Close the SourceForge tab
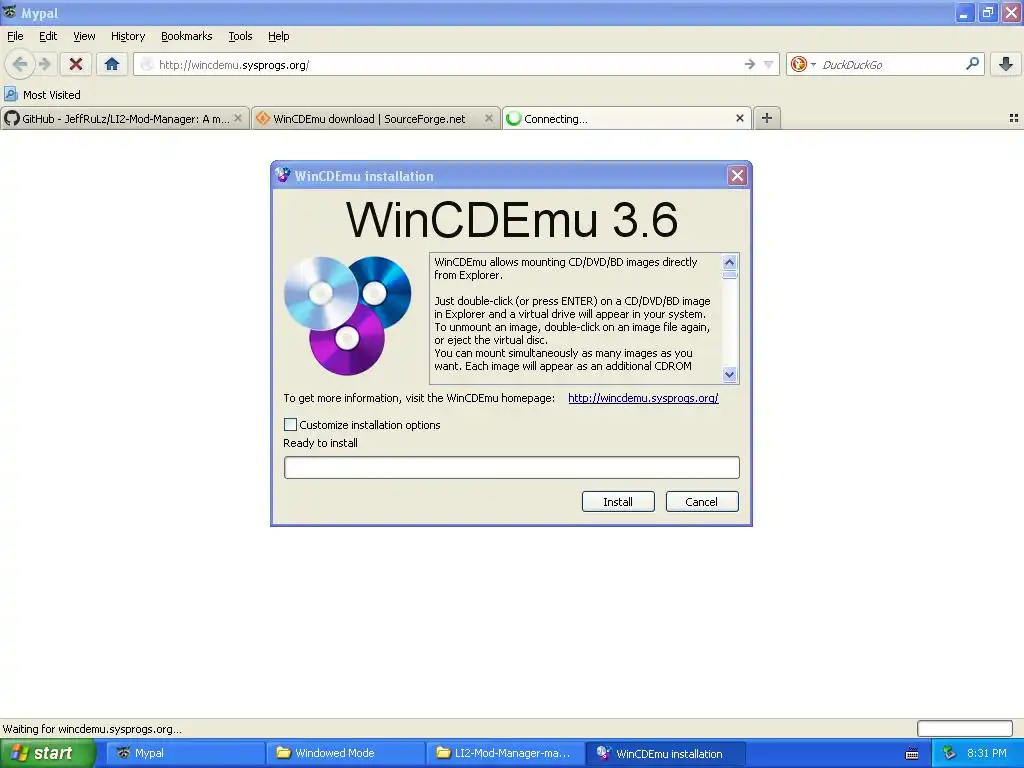 point(488,118)
